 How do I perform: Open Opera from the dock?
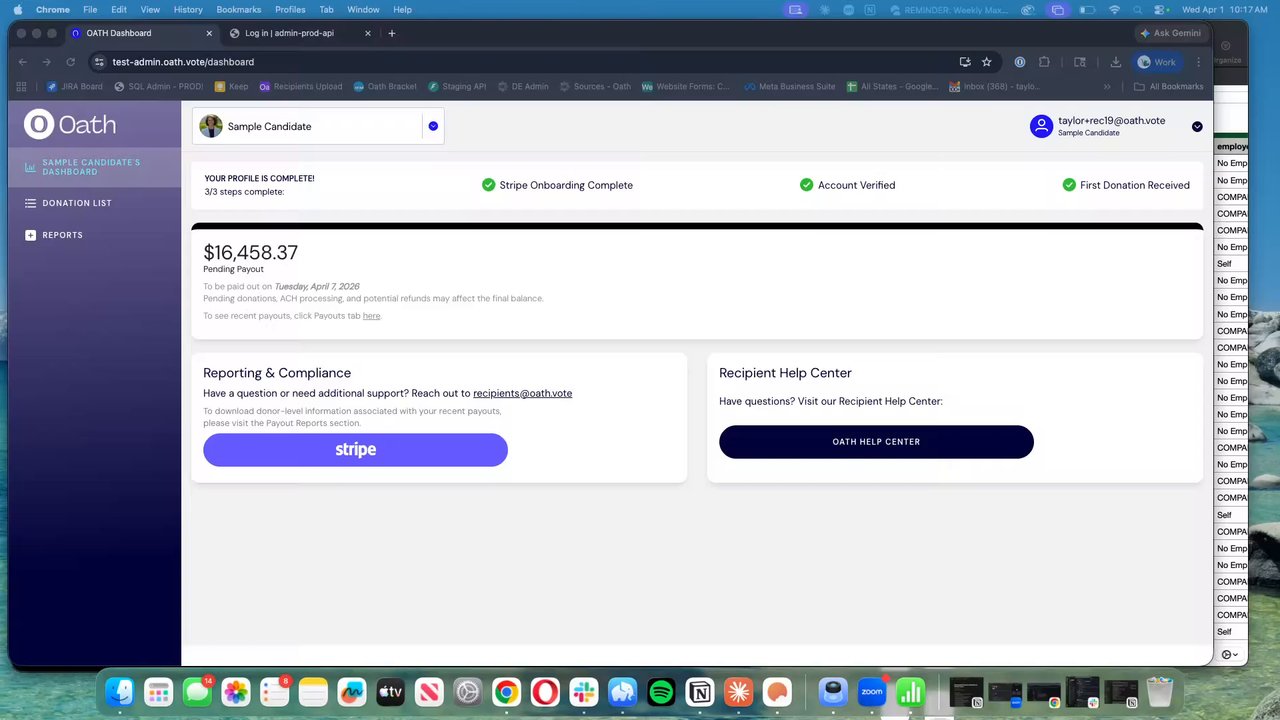[x=545, y=692]
